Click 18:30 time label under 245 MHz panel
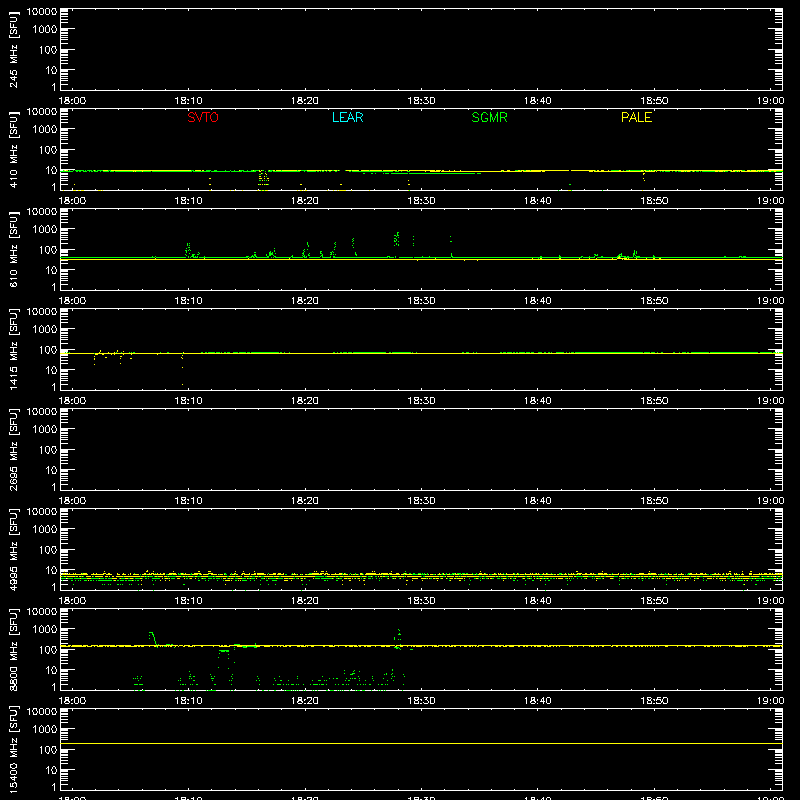The height and width of the screenshot is (800, 800). [421, 101]
